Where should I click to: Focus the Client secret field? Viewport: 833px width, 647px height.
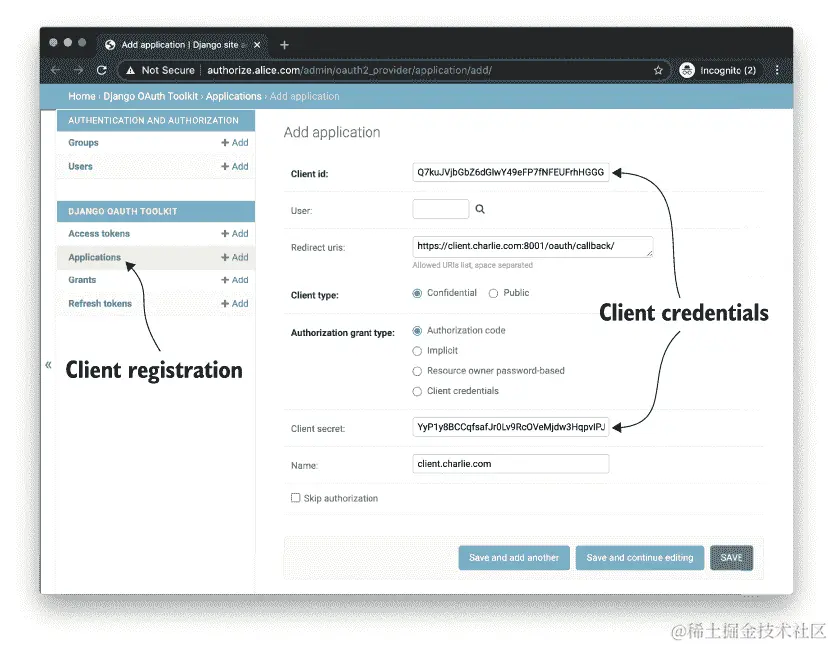tap(511, 427)
